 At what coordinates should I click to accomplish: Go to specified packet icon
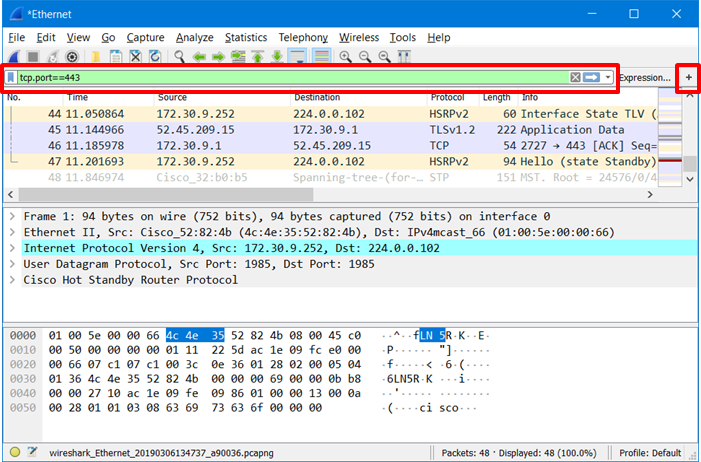(238, 57)
